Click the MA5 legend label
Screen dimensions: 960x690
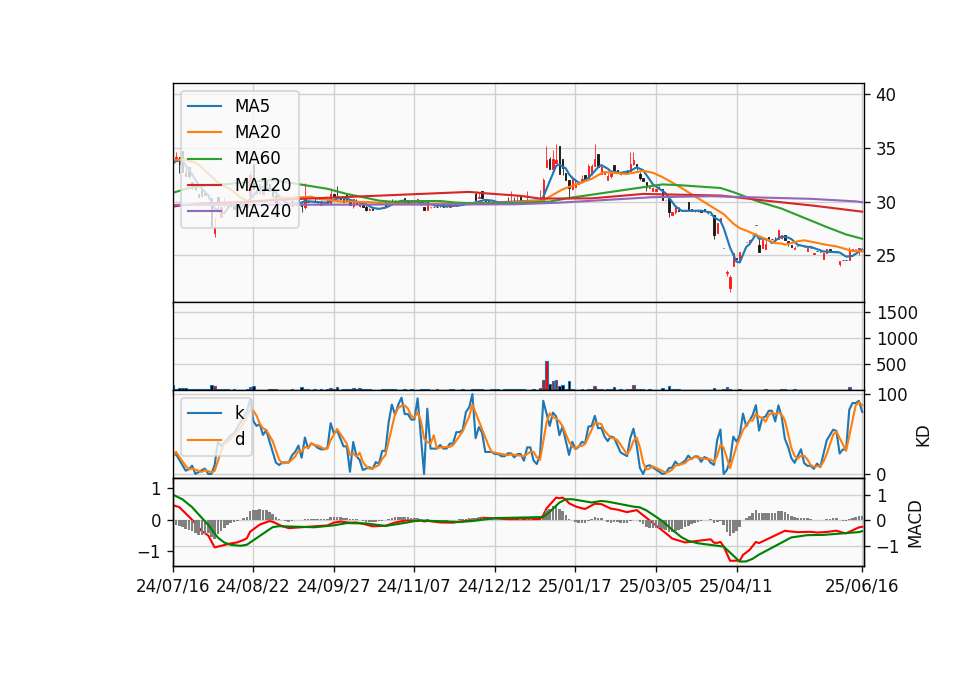coord(252,106)
